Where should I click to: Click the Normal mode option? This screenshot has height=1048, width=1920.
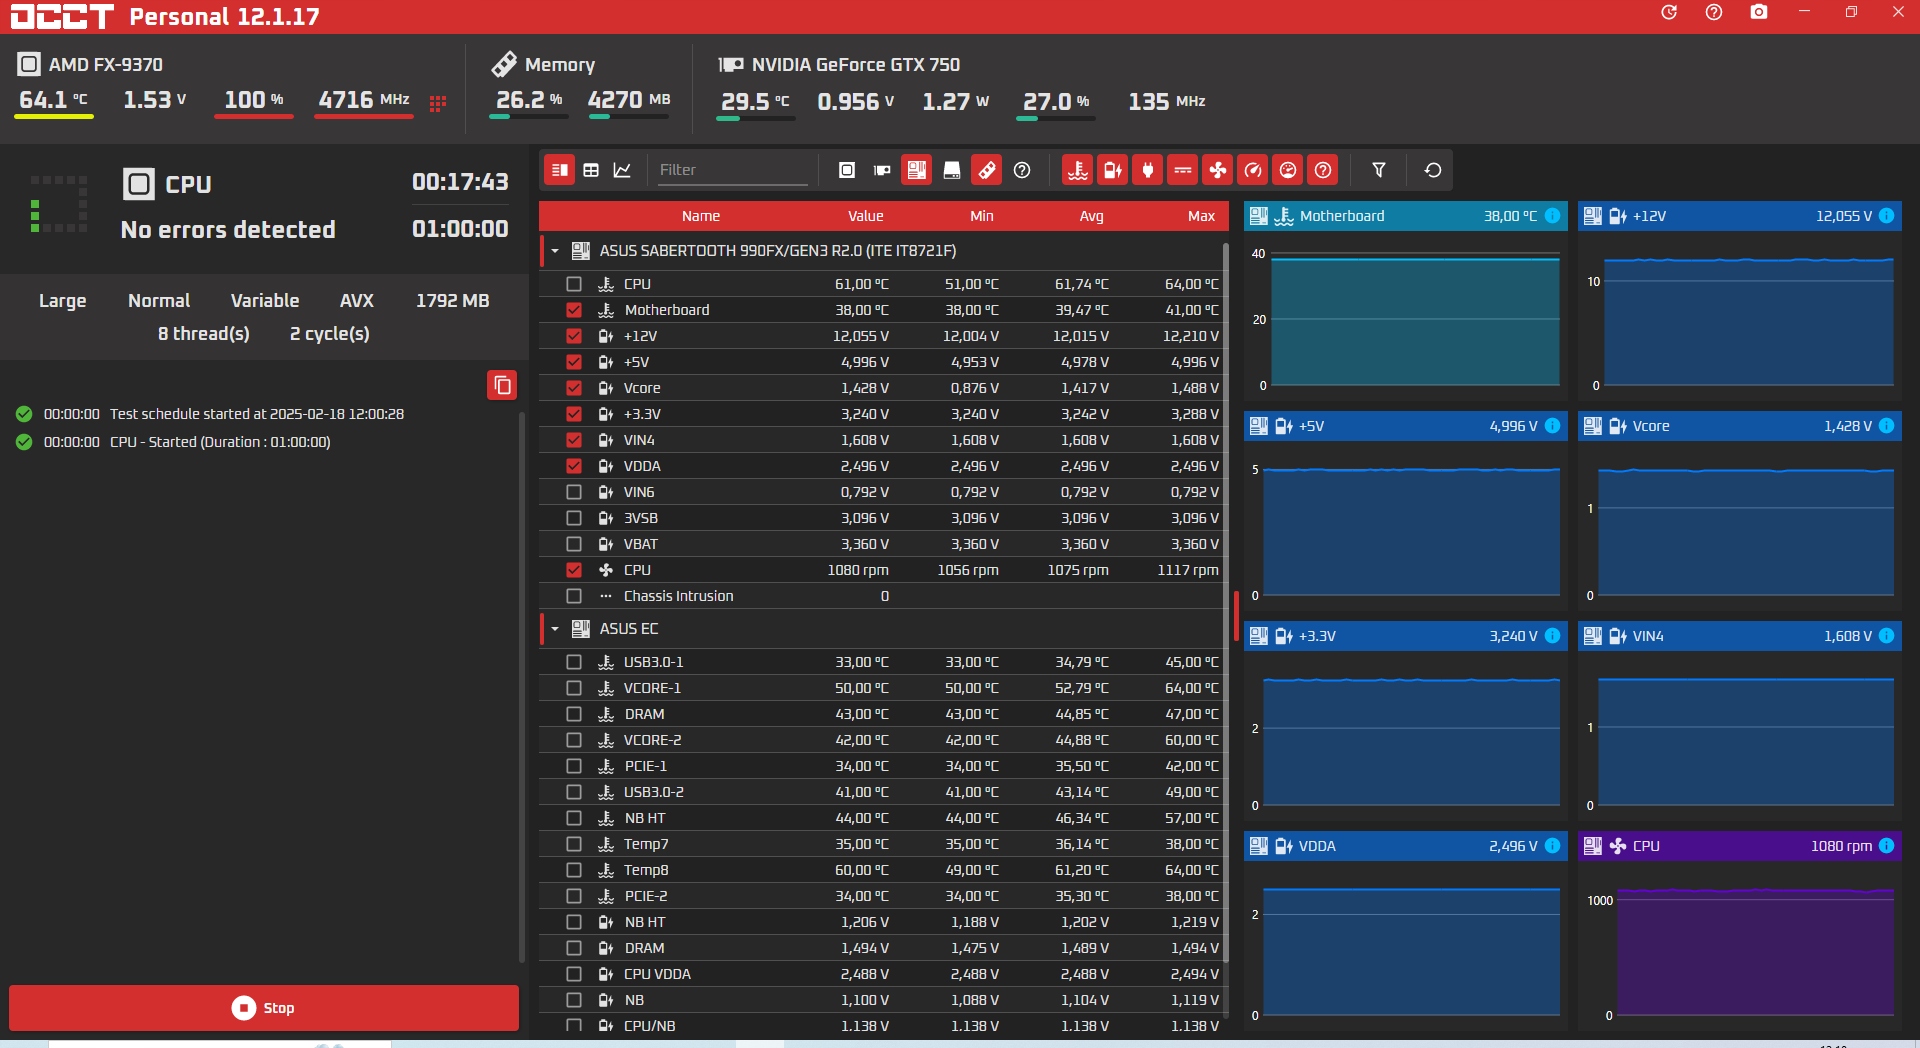pos(159,301)
